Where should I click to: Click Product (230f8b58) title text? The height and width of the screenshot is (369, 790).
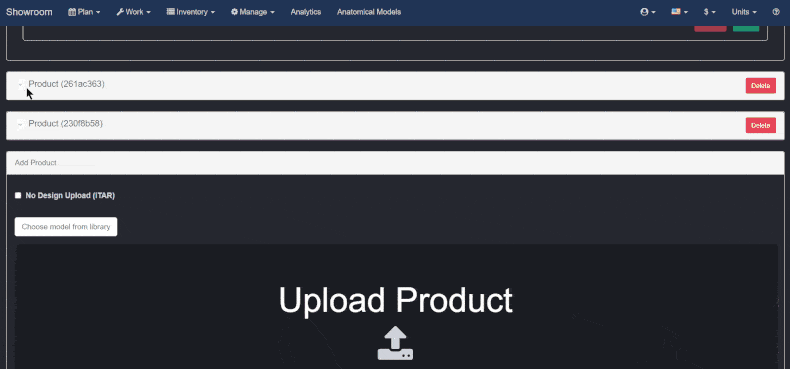click(x=65, y=124)
